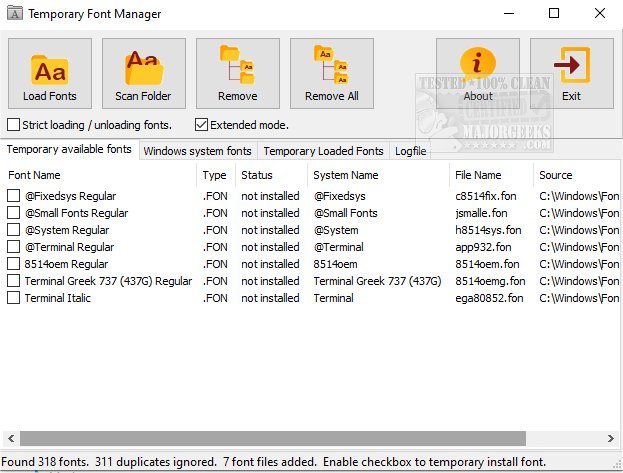Open the About info dialog
The height and width of the screenshot is (473, 623).
point(478,74)
